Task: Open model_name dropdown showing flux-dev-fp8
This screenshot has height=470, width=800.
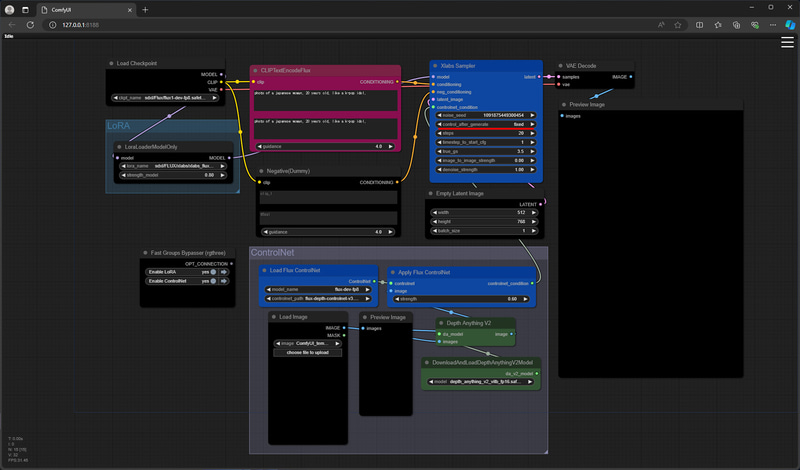Action: tap(318, 289)
